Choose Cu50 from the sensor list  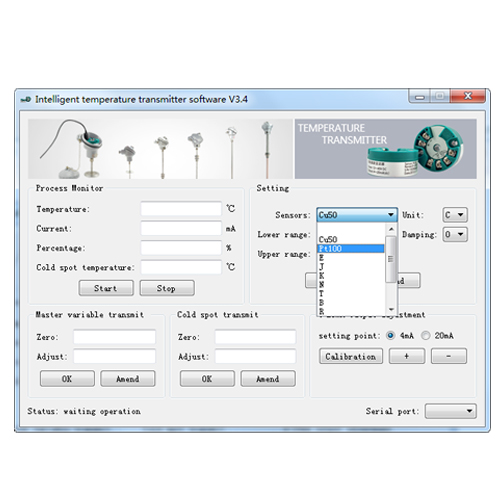(x=351, y=239)
